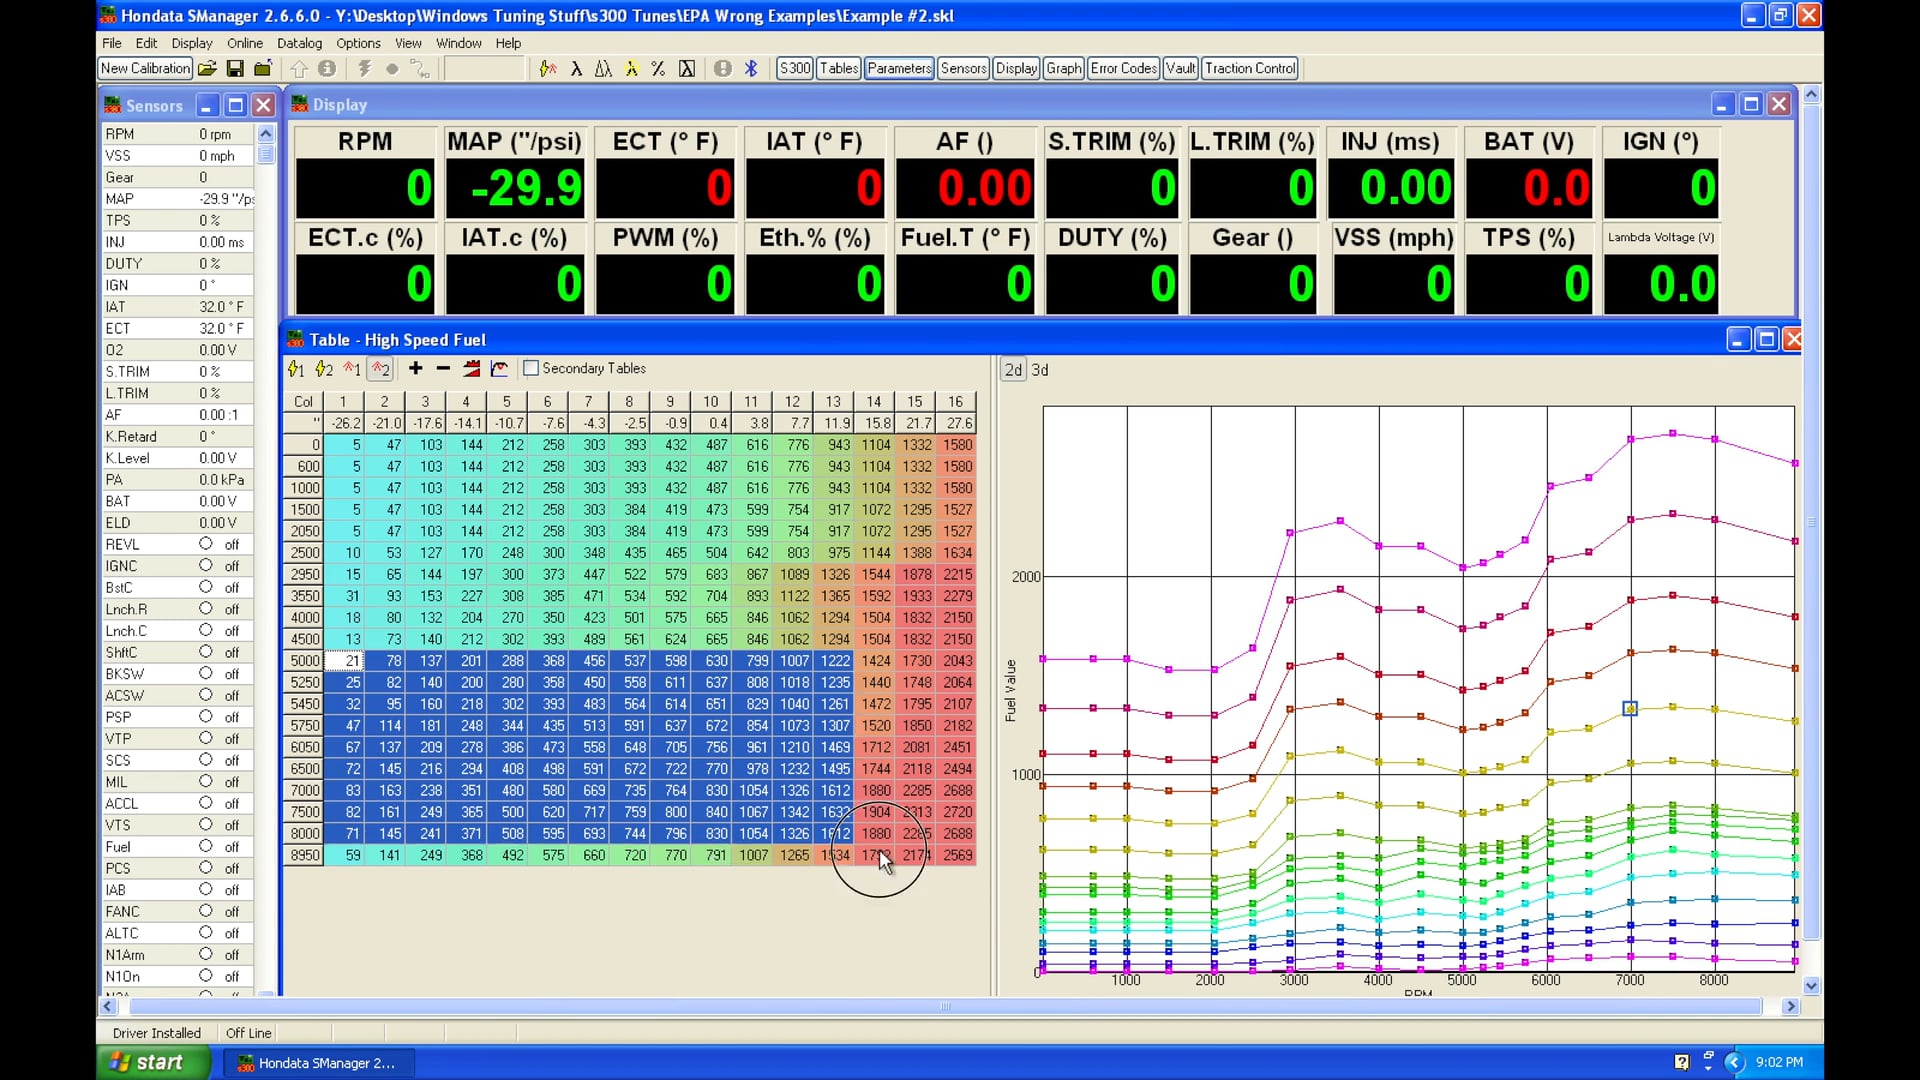Image resolution: width=1920 pixels, height=1080 pixels.
Task: Click the plus icon to increase table values
Action: tap(415, 368)
